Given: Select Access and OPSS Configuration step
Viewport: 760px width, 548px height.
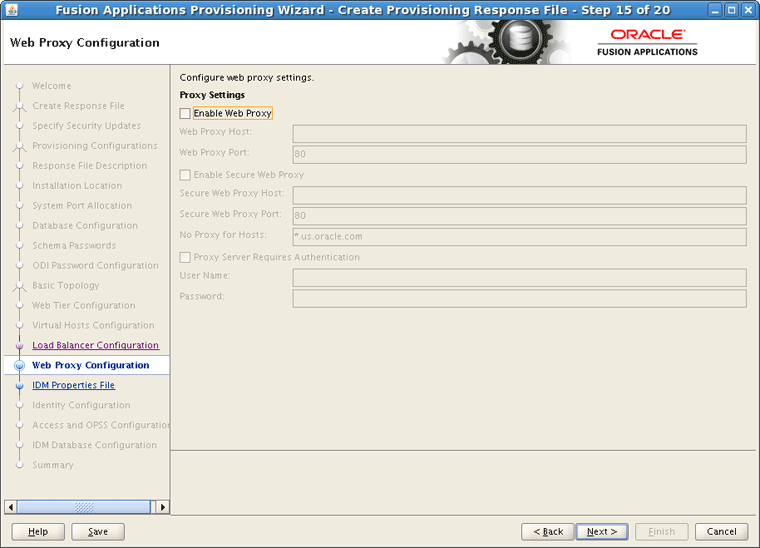Looking at the screenshot, I should coord(101,425).
